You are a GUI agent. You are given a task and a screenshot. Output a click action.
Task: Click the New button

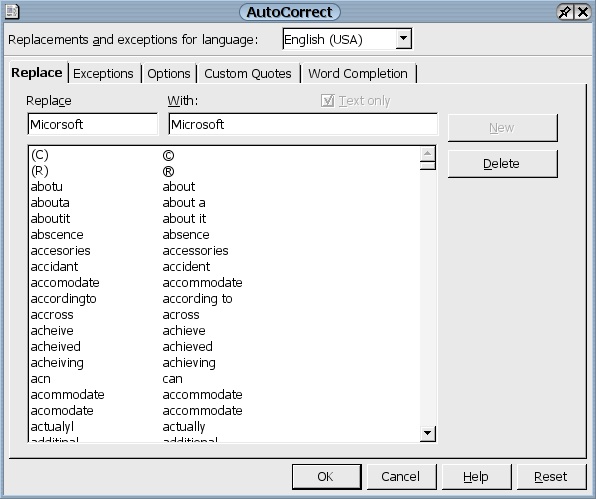pos(502,128)
